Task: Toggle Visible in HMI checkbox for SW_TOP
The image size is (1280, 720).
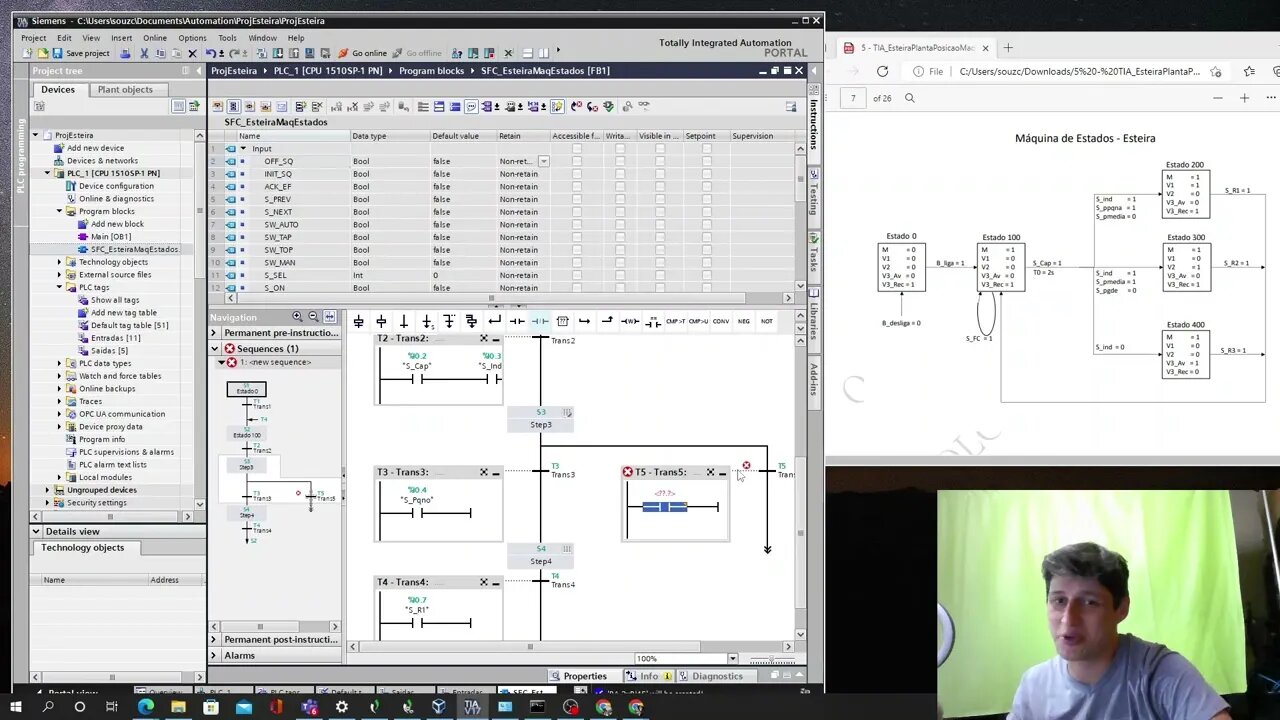Action: 659,250
